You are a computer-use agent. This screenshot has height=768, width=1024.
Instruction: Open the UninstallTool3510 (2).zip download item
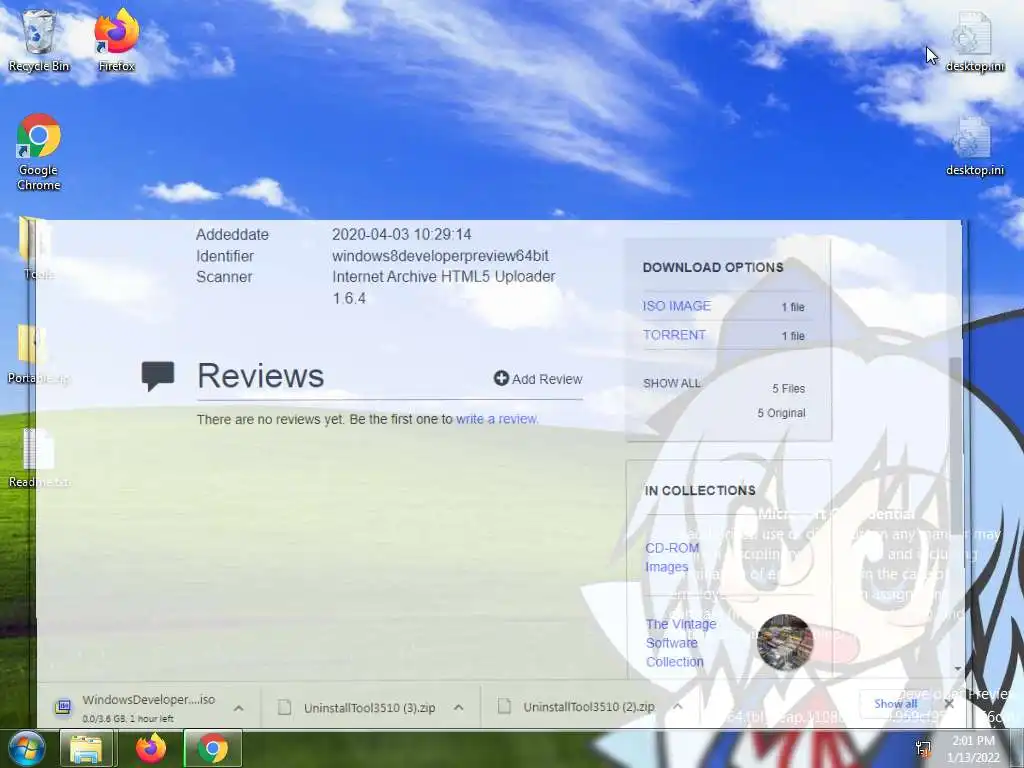point(590,708)
